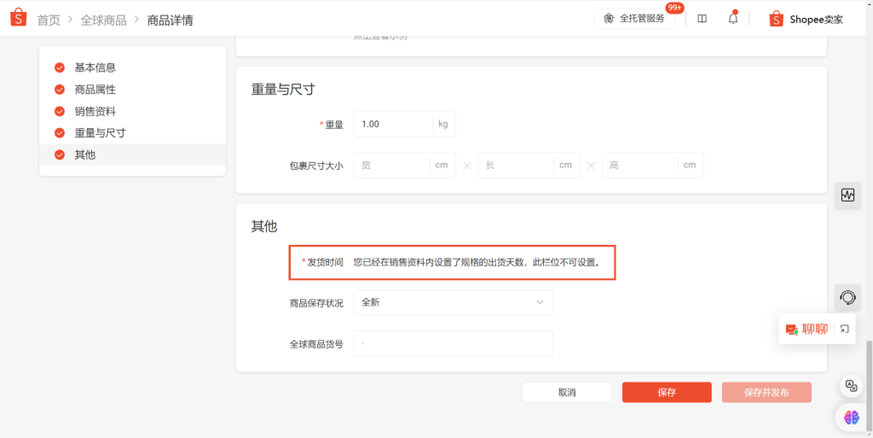
Task: Click the Shopee卖家 account icon
Action: [x=776, y=19]
